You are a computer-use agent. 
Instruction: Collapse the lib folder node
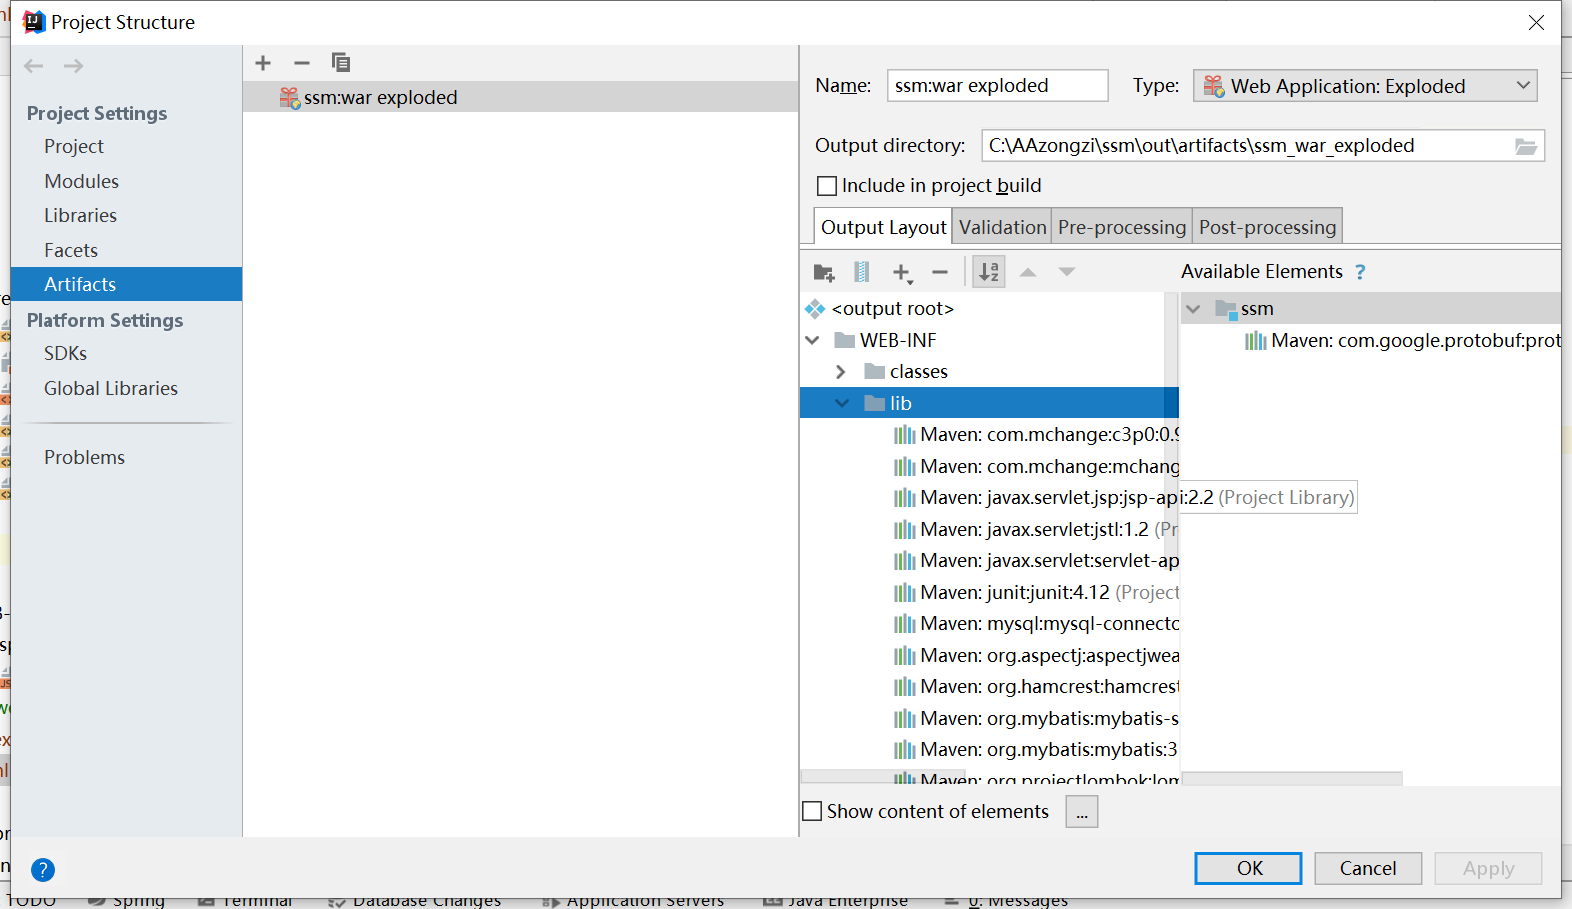click(842, 403)
